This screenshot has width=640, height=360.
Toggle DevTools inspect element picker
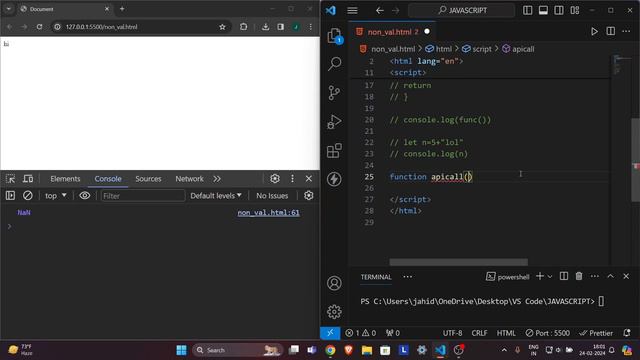pos(10,179)
